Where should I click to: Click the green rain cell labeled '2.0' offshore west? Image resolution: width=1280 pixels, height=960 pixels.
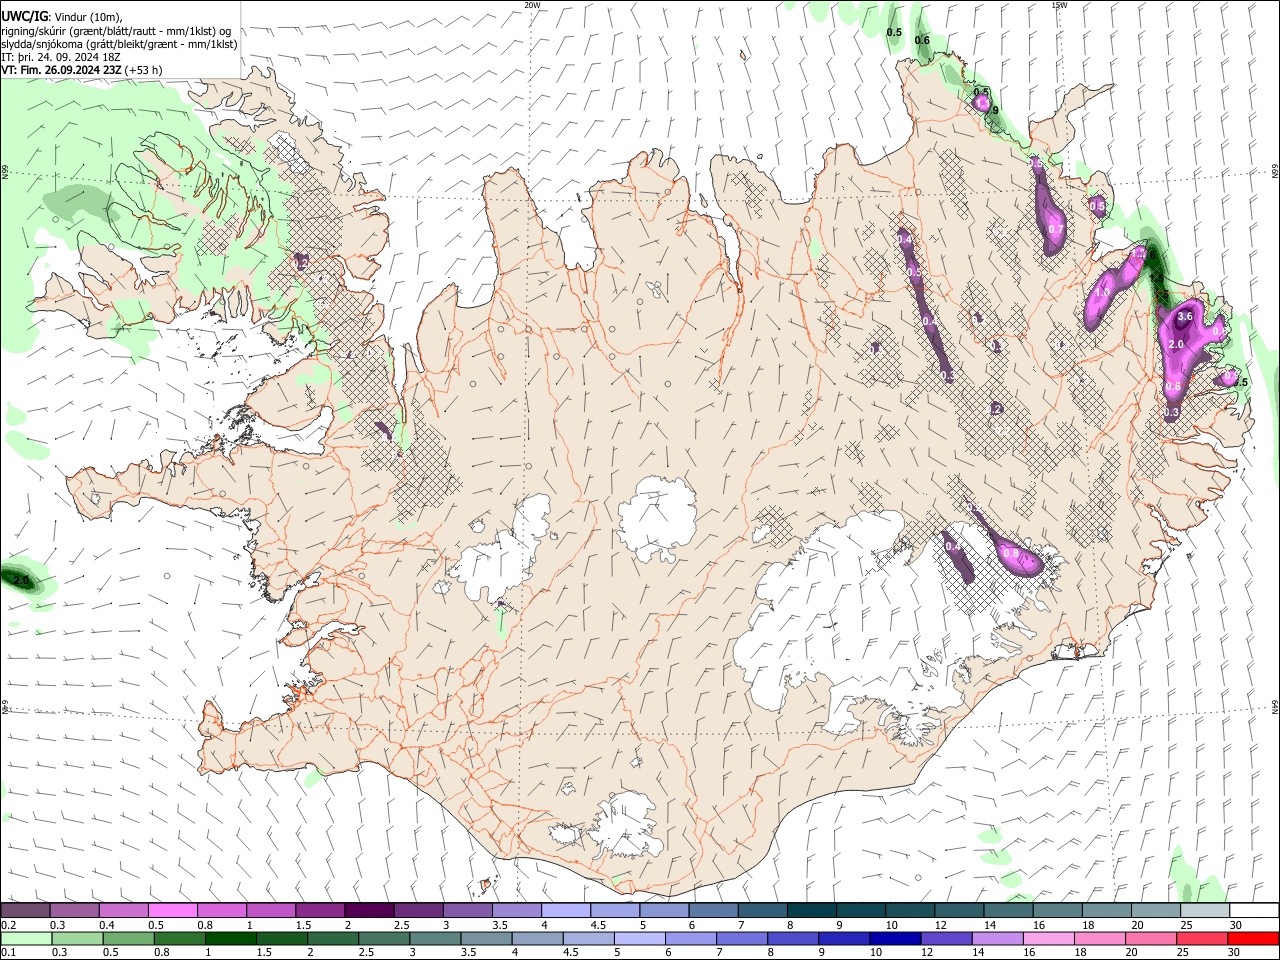(22, 579)
